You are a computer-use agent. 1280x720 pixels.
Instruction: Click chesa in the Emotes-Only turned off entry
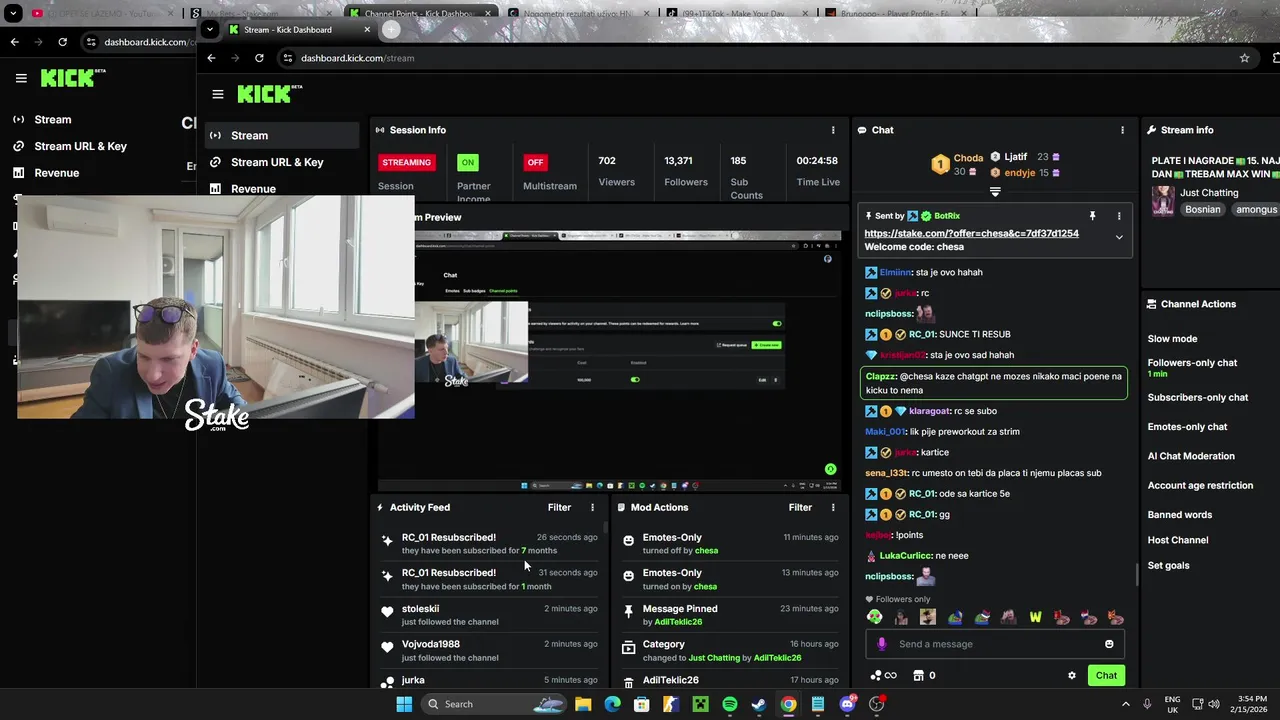click(x=706, y=551)
